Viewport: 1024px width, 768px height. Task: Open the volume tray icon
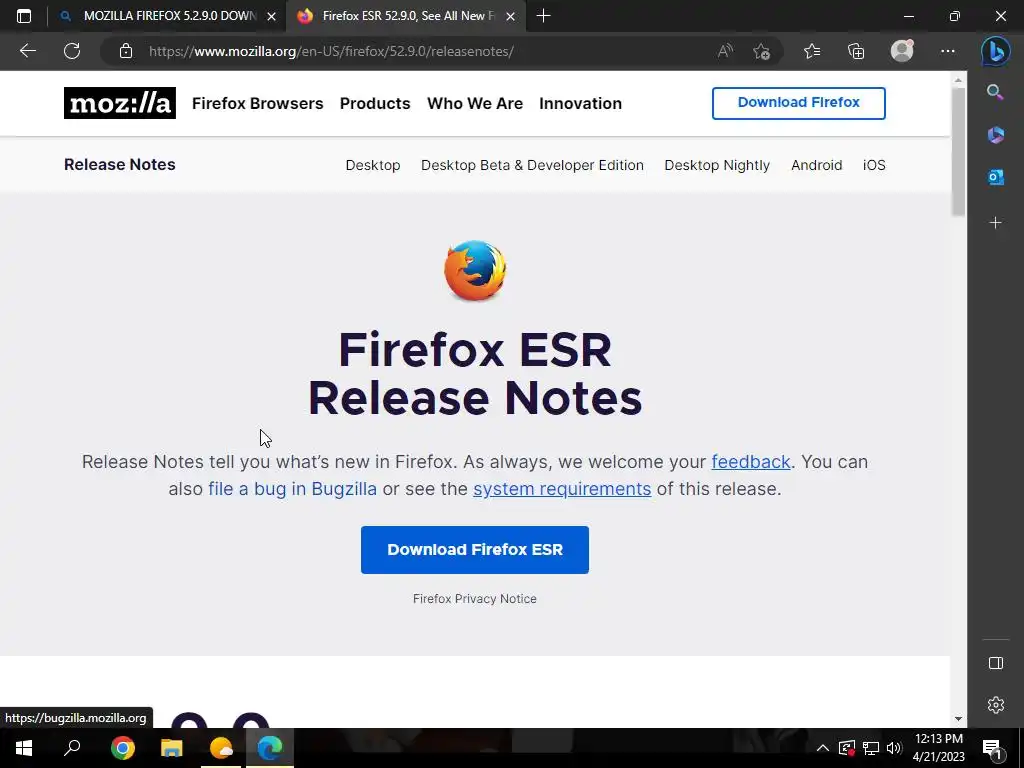point(894,748)
